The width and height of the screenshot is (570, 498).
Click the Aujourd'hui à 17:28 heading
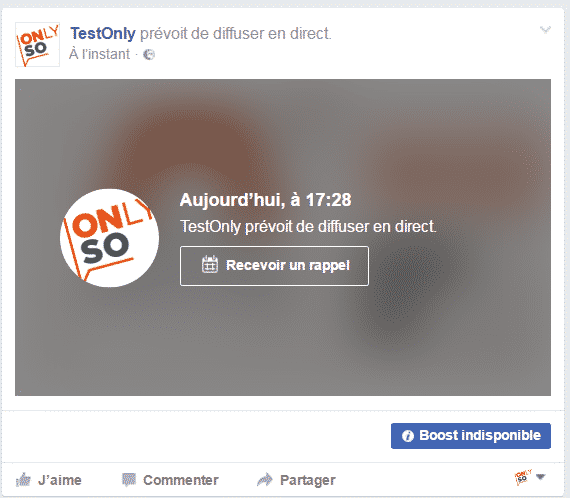pyautogui.click(x=265, y=200)
